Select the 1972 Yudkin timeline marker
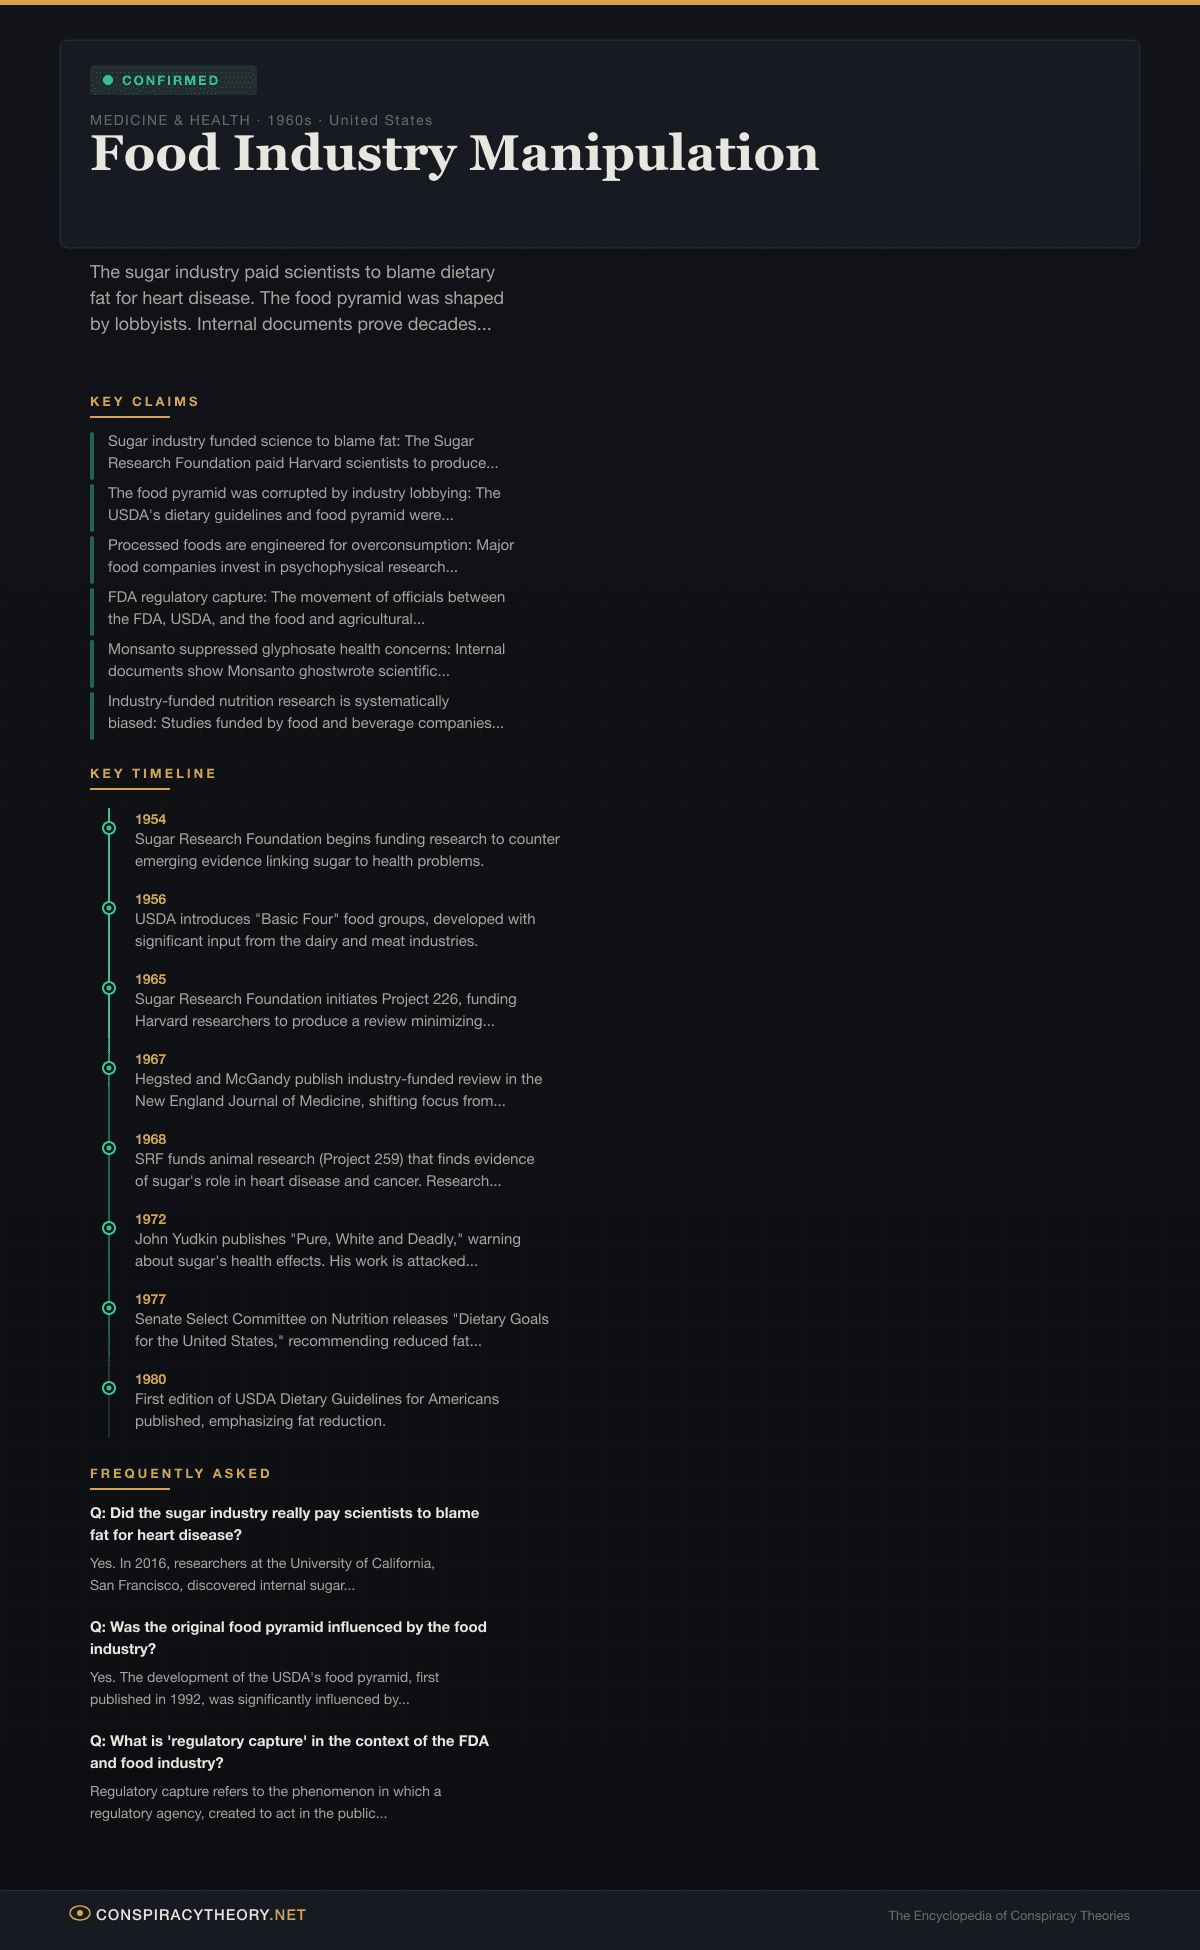 tap(109, 1228)
